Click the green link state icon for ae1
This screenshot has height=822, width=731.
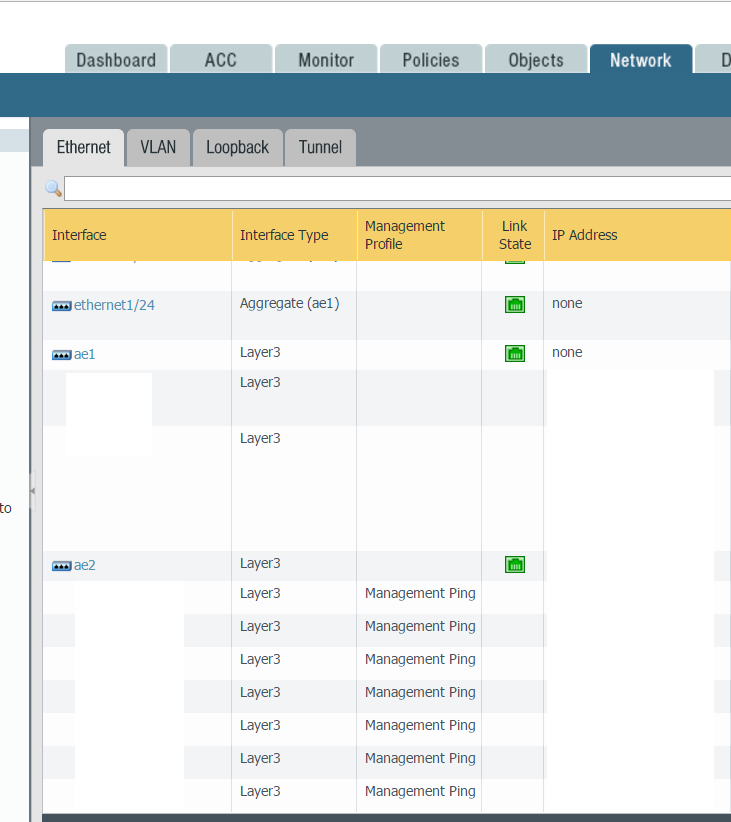(515, 353)
